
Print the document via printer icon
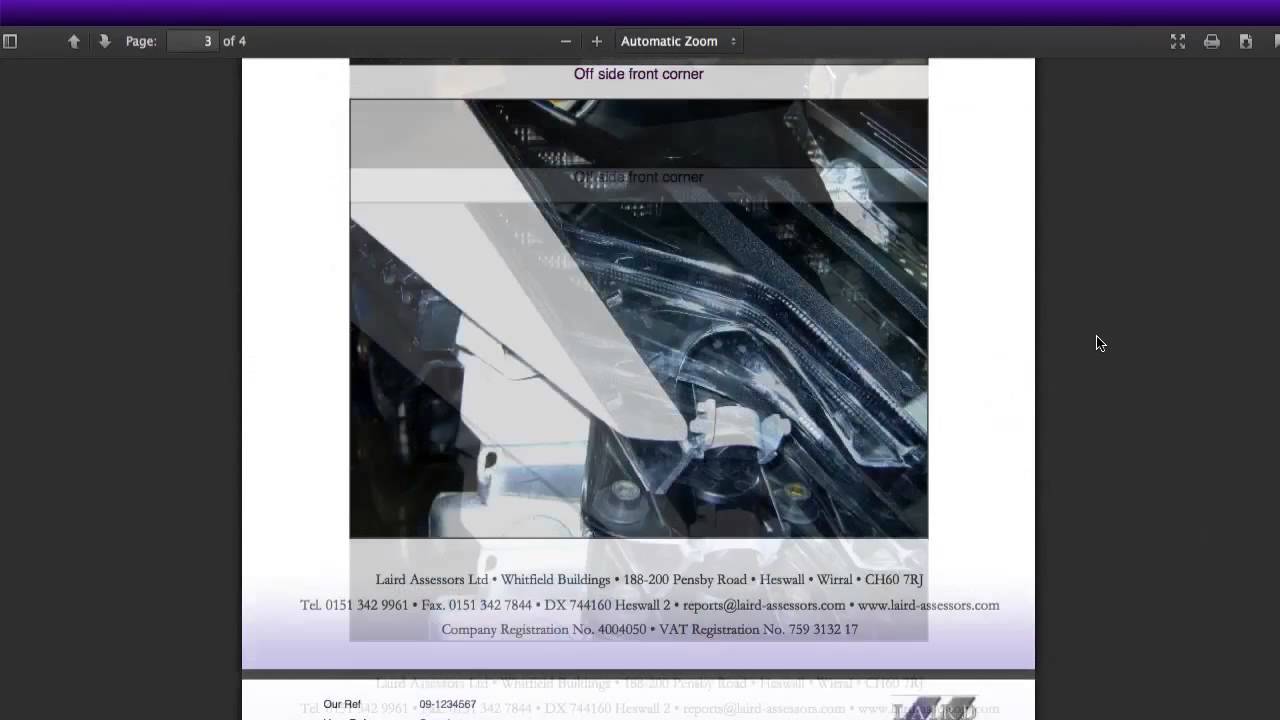pyautogui.click(x=1212, y=41)
